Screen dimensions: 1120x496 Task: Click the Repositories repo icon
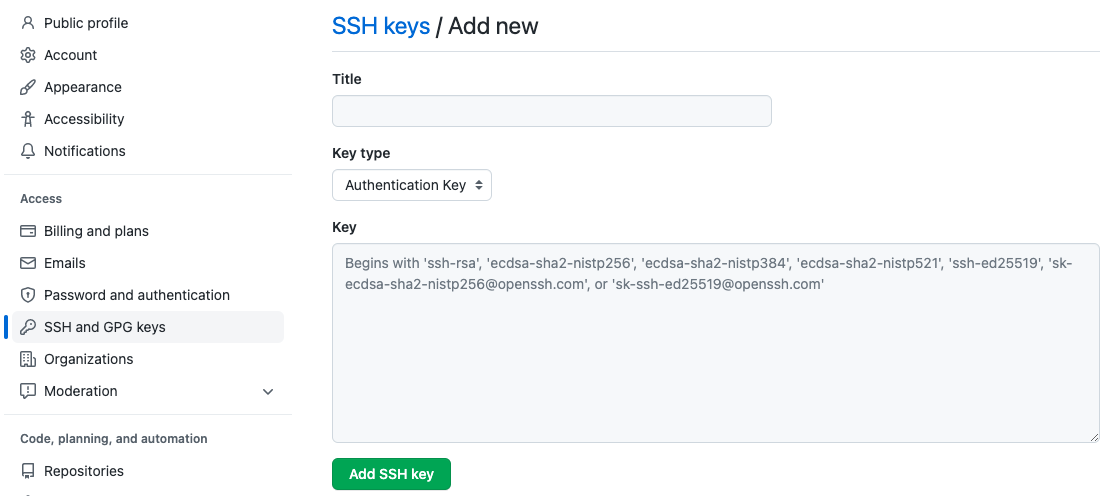click(28, 471)
